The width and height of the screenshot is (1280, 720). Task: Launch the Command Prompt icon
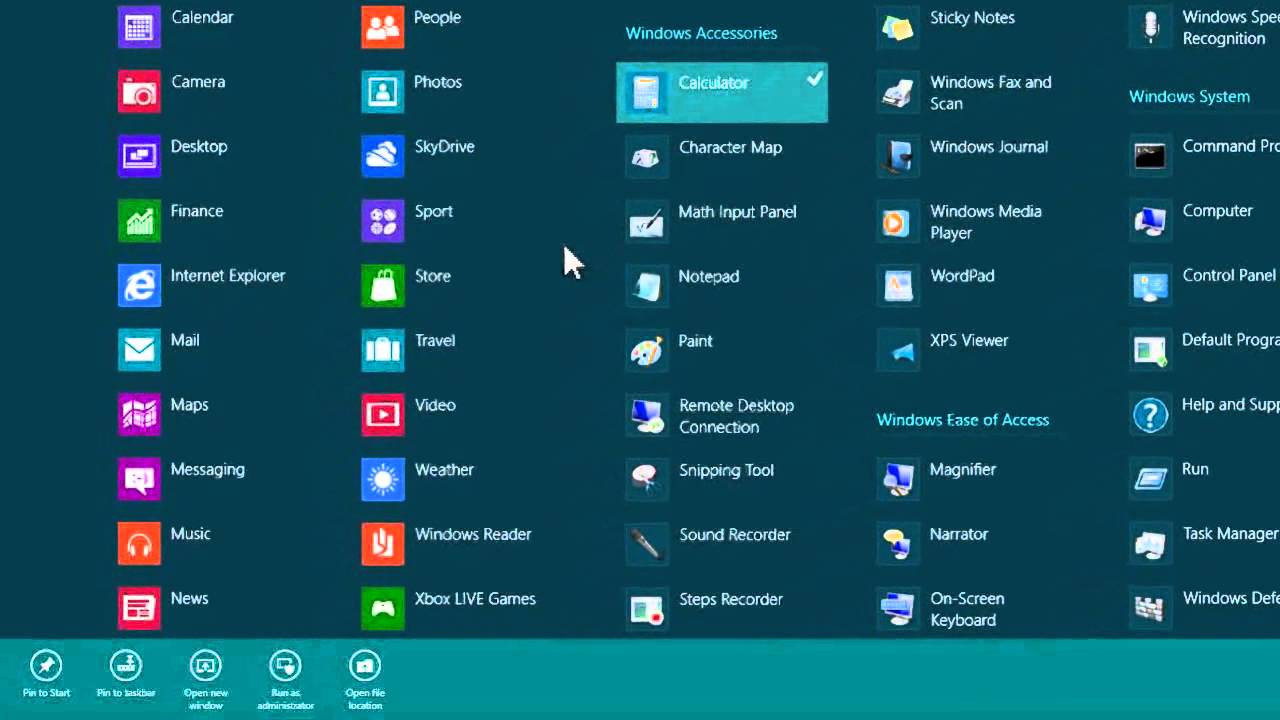click(1150, 156)
